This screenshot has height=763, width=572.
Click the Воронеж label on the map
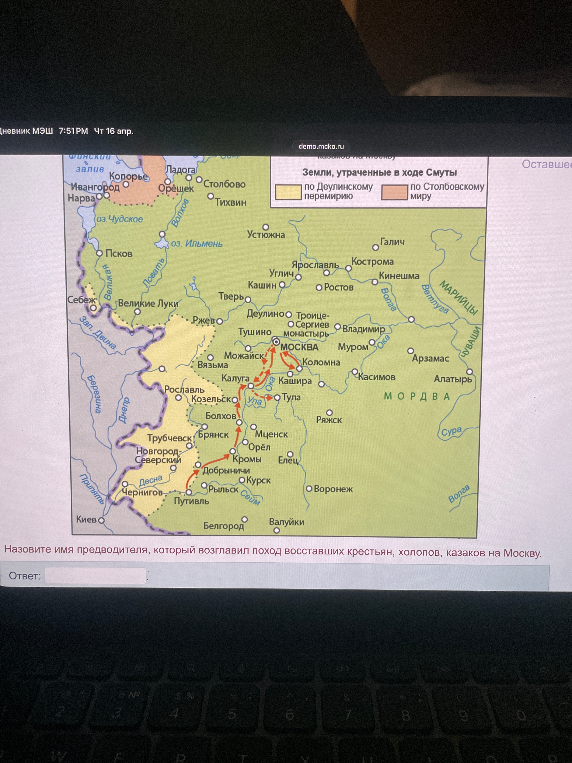[333, 489]
